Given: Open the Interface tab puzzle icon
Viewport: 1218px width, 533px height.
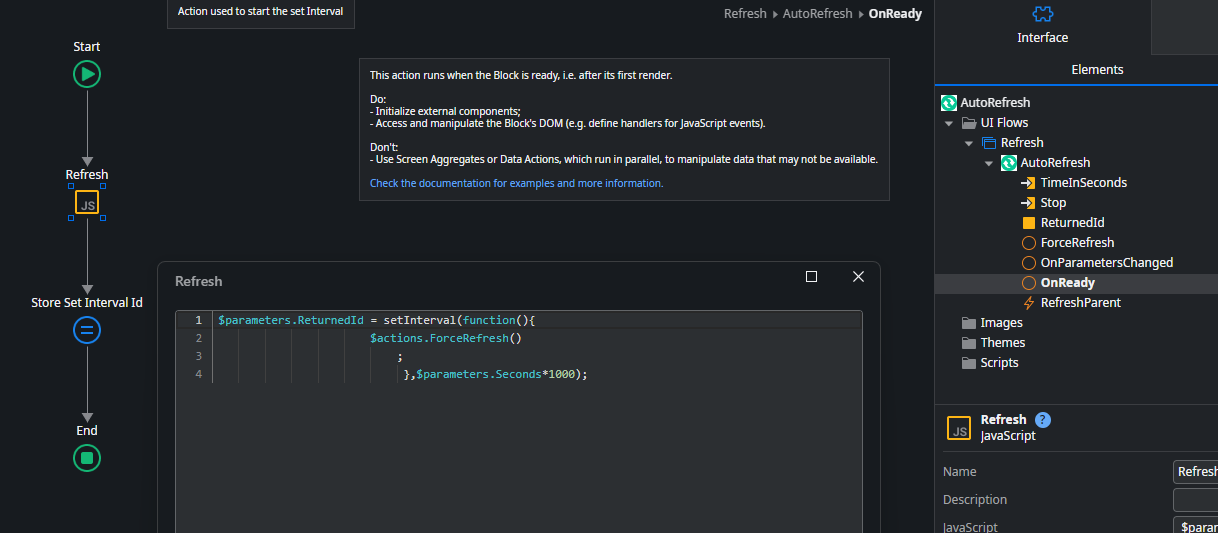Looking at the screenshot, I should tap(1043, 14).
